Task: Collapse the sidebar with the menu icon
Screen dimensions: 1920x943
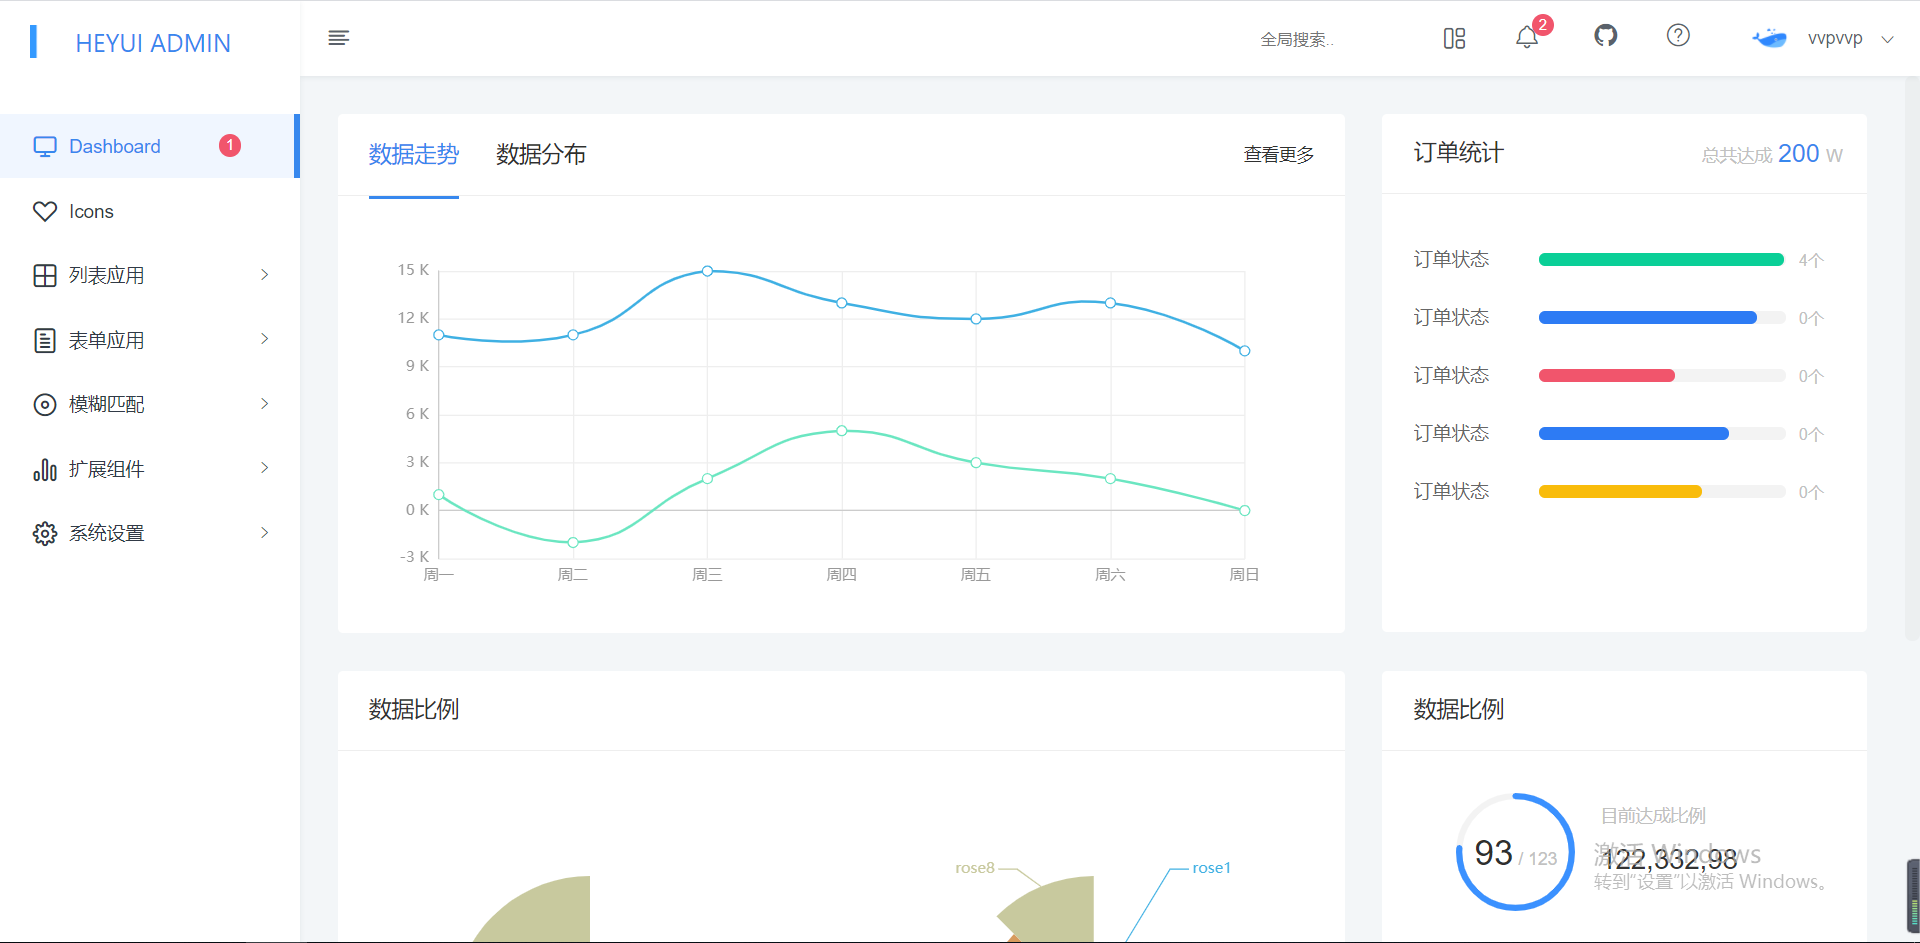Action: (x=339, y=38)
